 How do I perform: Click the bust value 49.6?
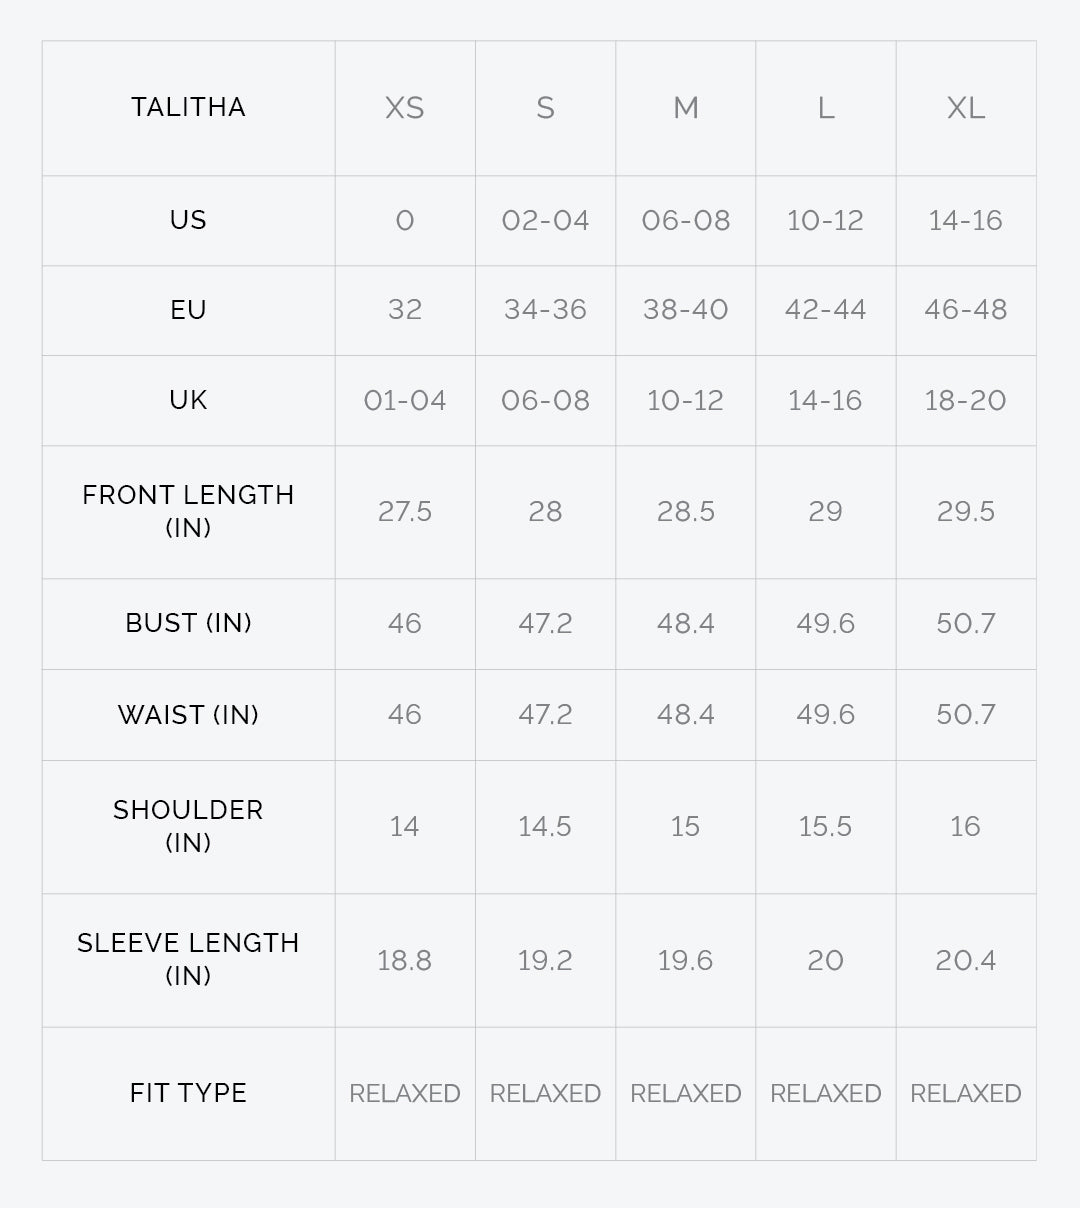tap(826, 624)
